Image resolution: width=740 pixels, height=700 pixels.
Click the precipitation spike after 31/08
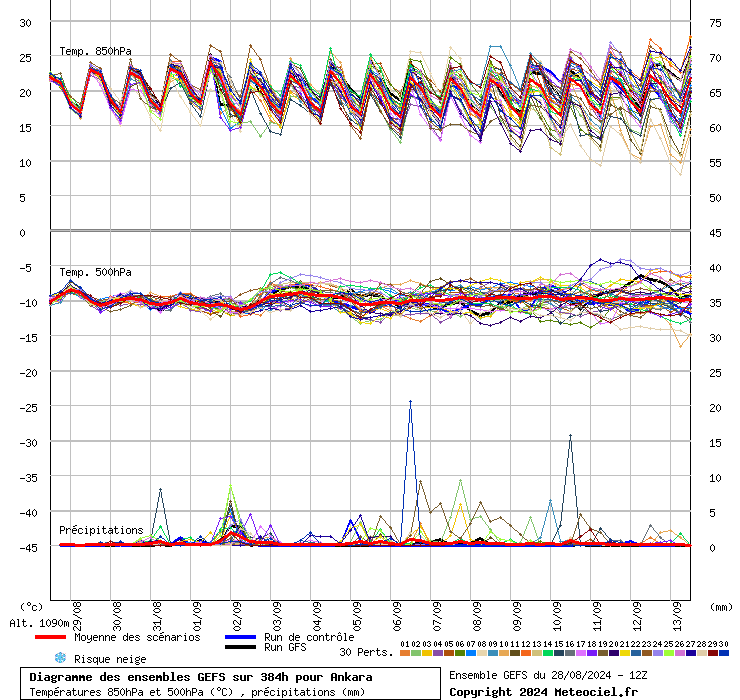(x=160, y=490)
